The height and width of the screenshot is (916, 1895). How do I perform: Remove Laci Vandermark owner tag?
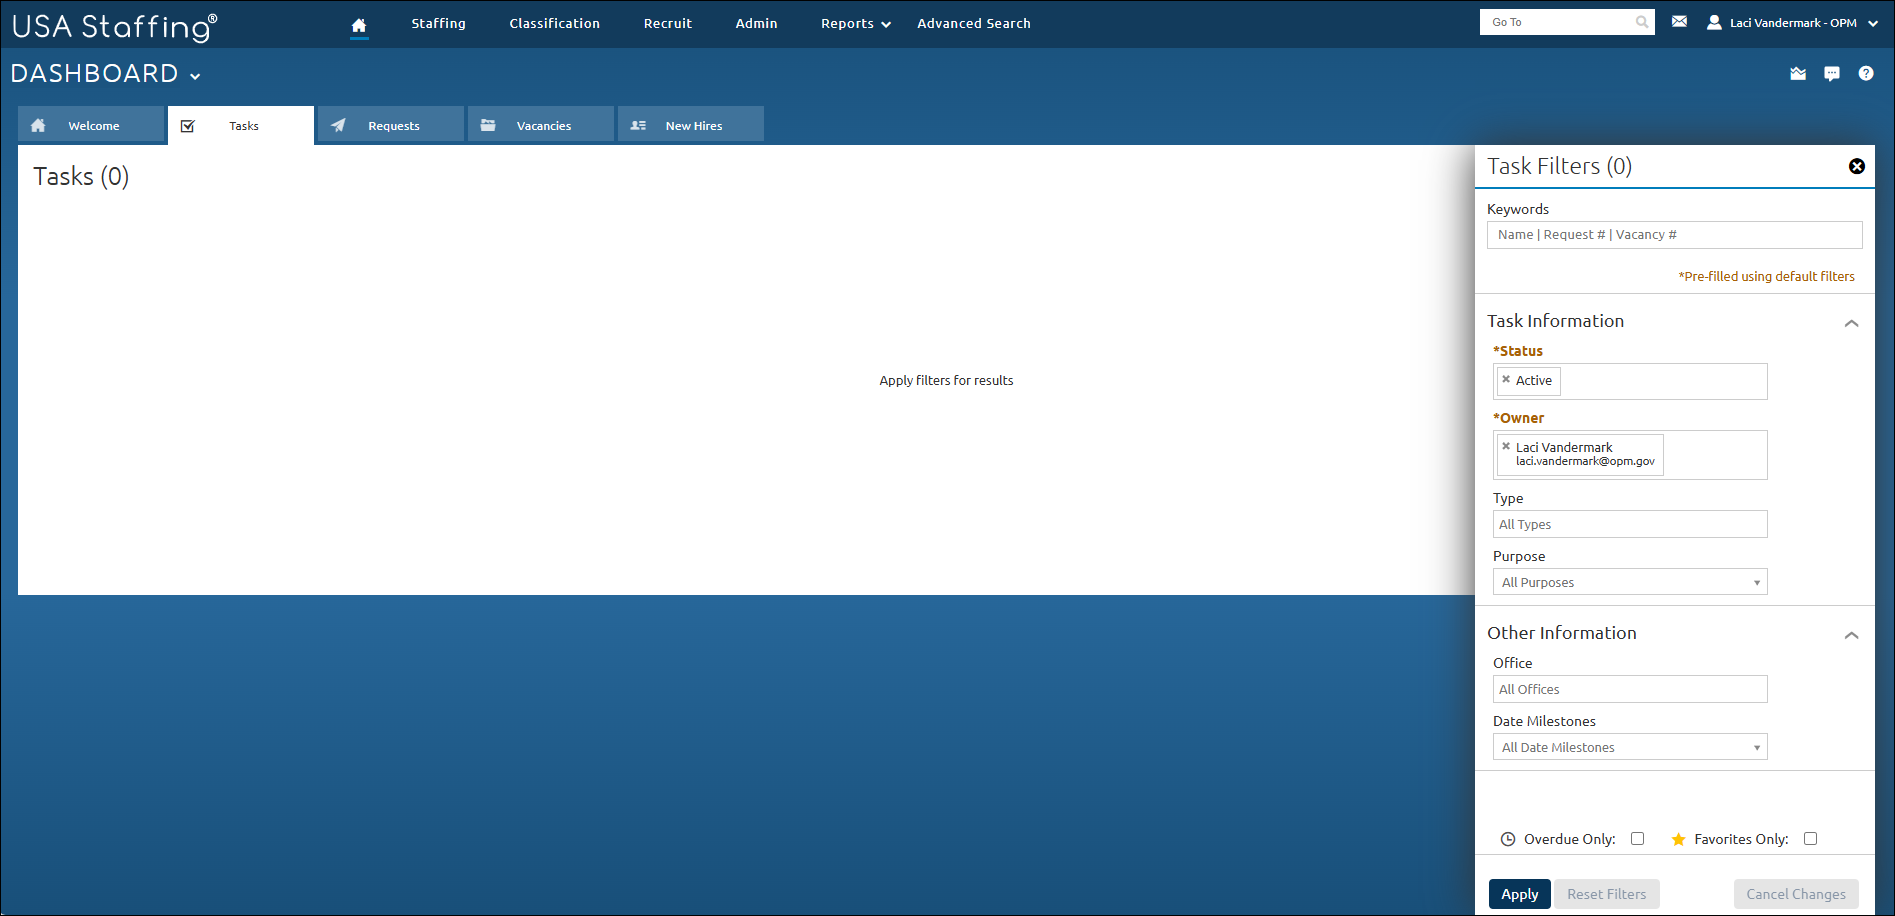1506,447
